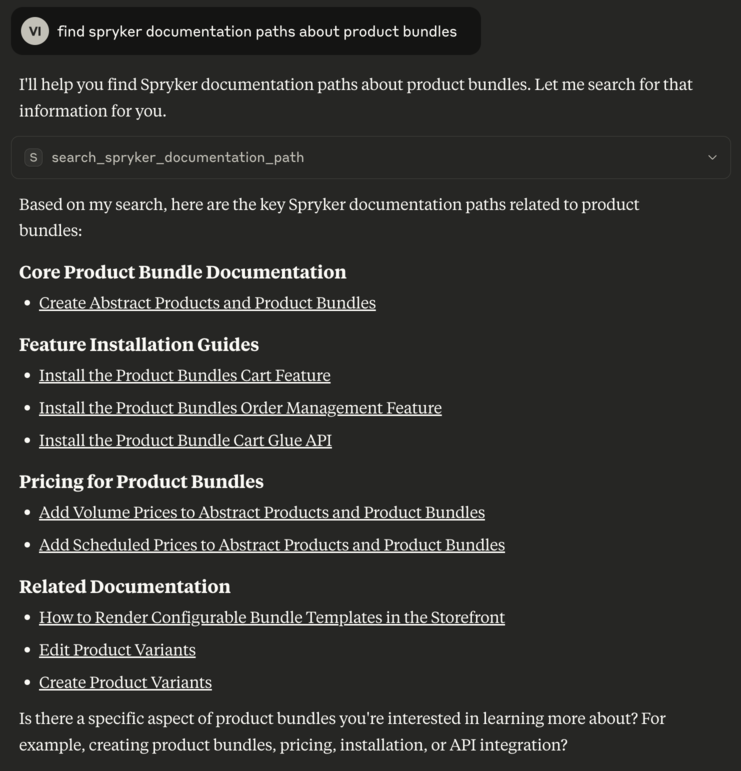Open Install the Product Bundles Cart Feature
Image resolution: width=741 pixels, height=771 pixels.
tap(184, 376)
